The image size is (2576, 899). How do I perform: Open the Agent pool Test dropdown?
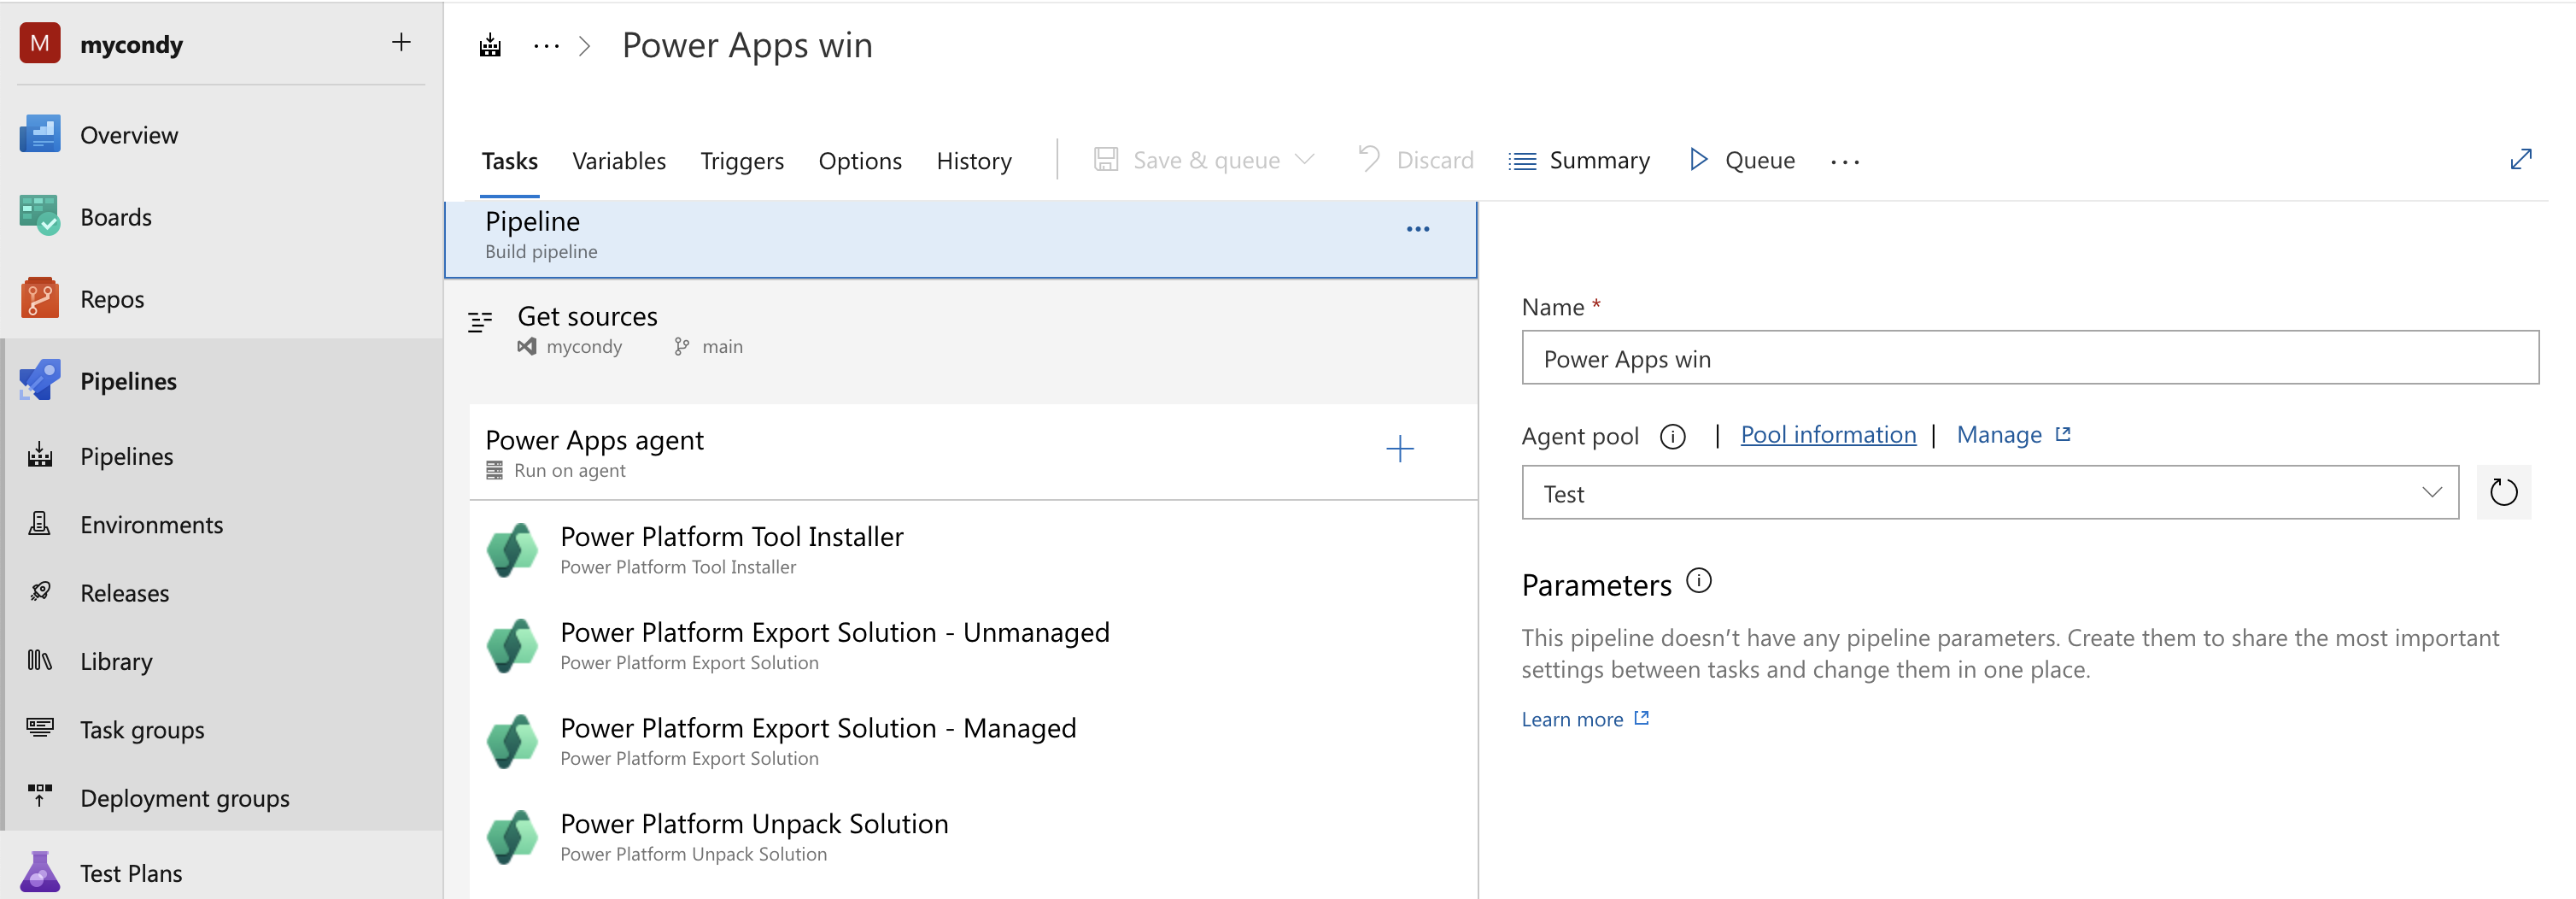[1990, 493]
